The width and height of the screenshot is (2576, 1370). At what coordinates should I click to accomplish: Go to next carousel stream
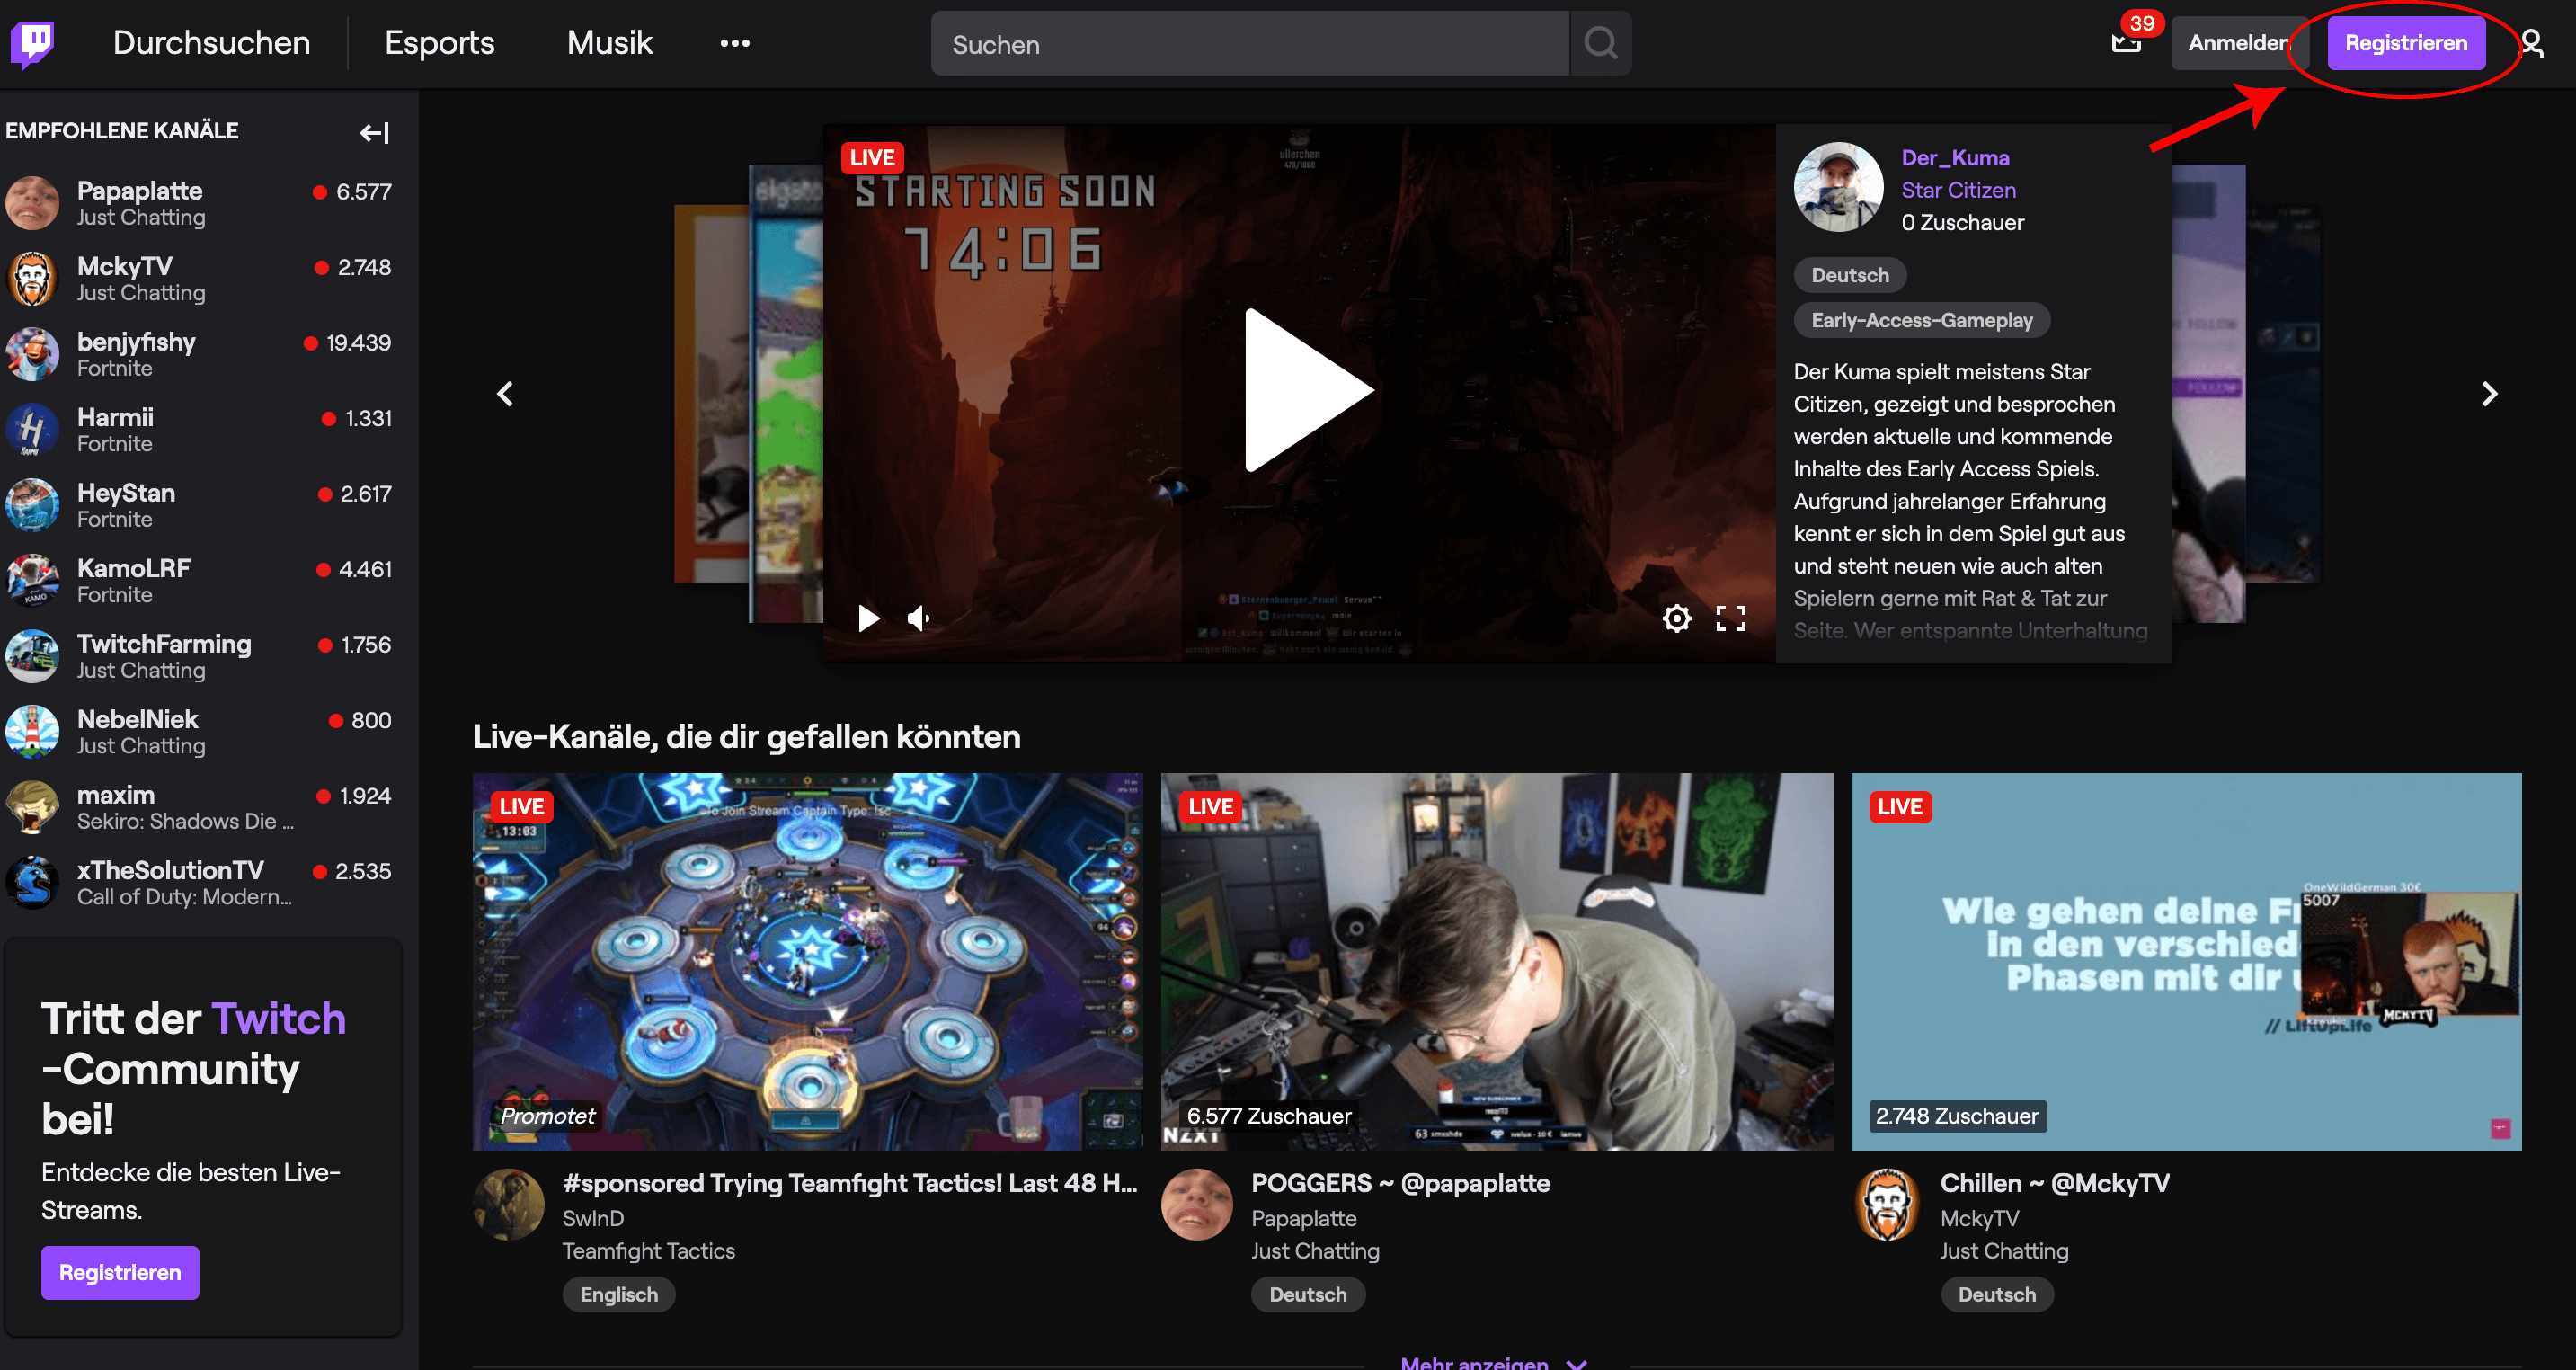tap(2489, 394)
